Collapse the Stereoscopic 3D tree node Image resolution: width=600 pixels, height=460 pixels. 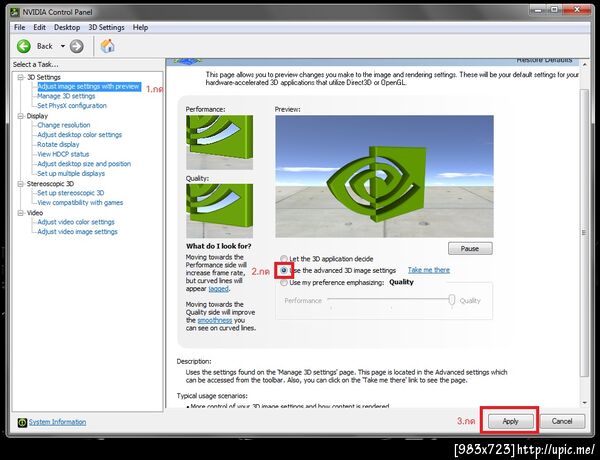click(21, 184)
